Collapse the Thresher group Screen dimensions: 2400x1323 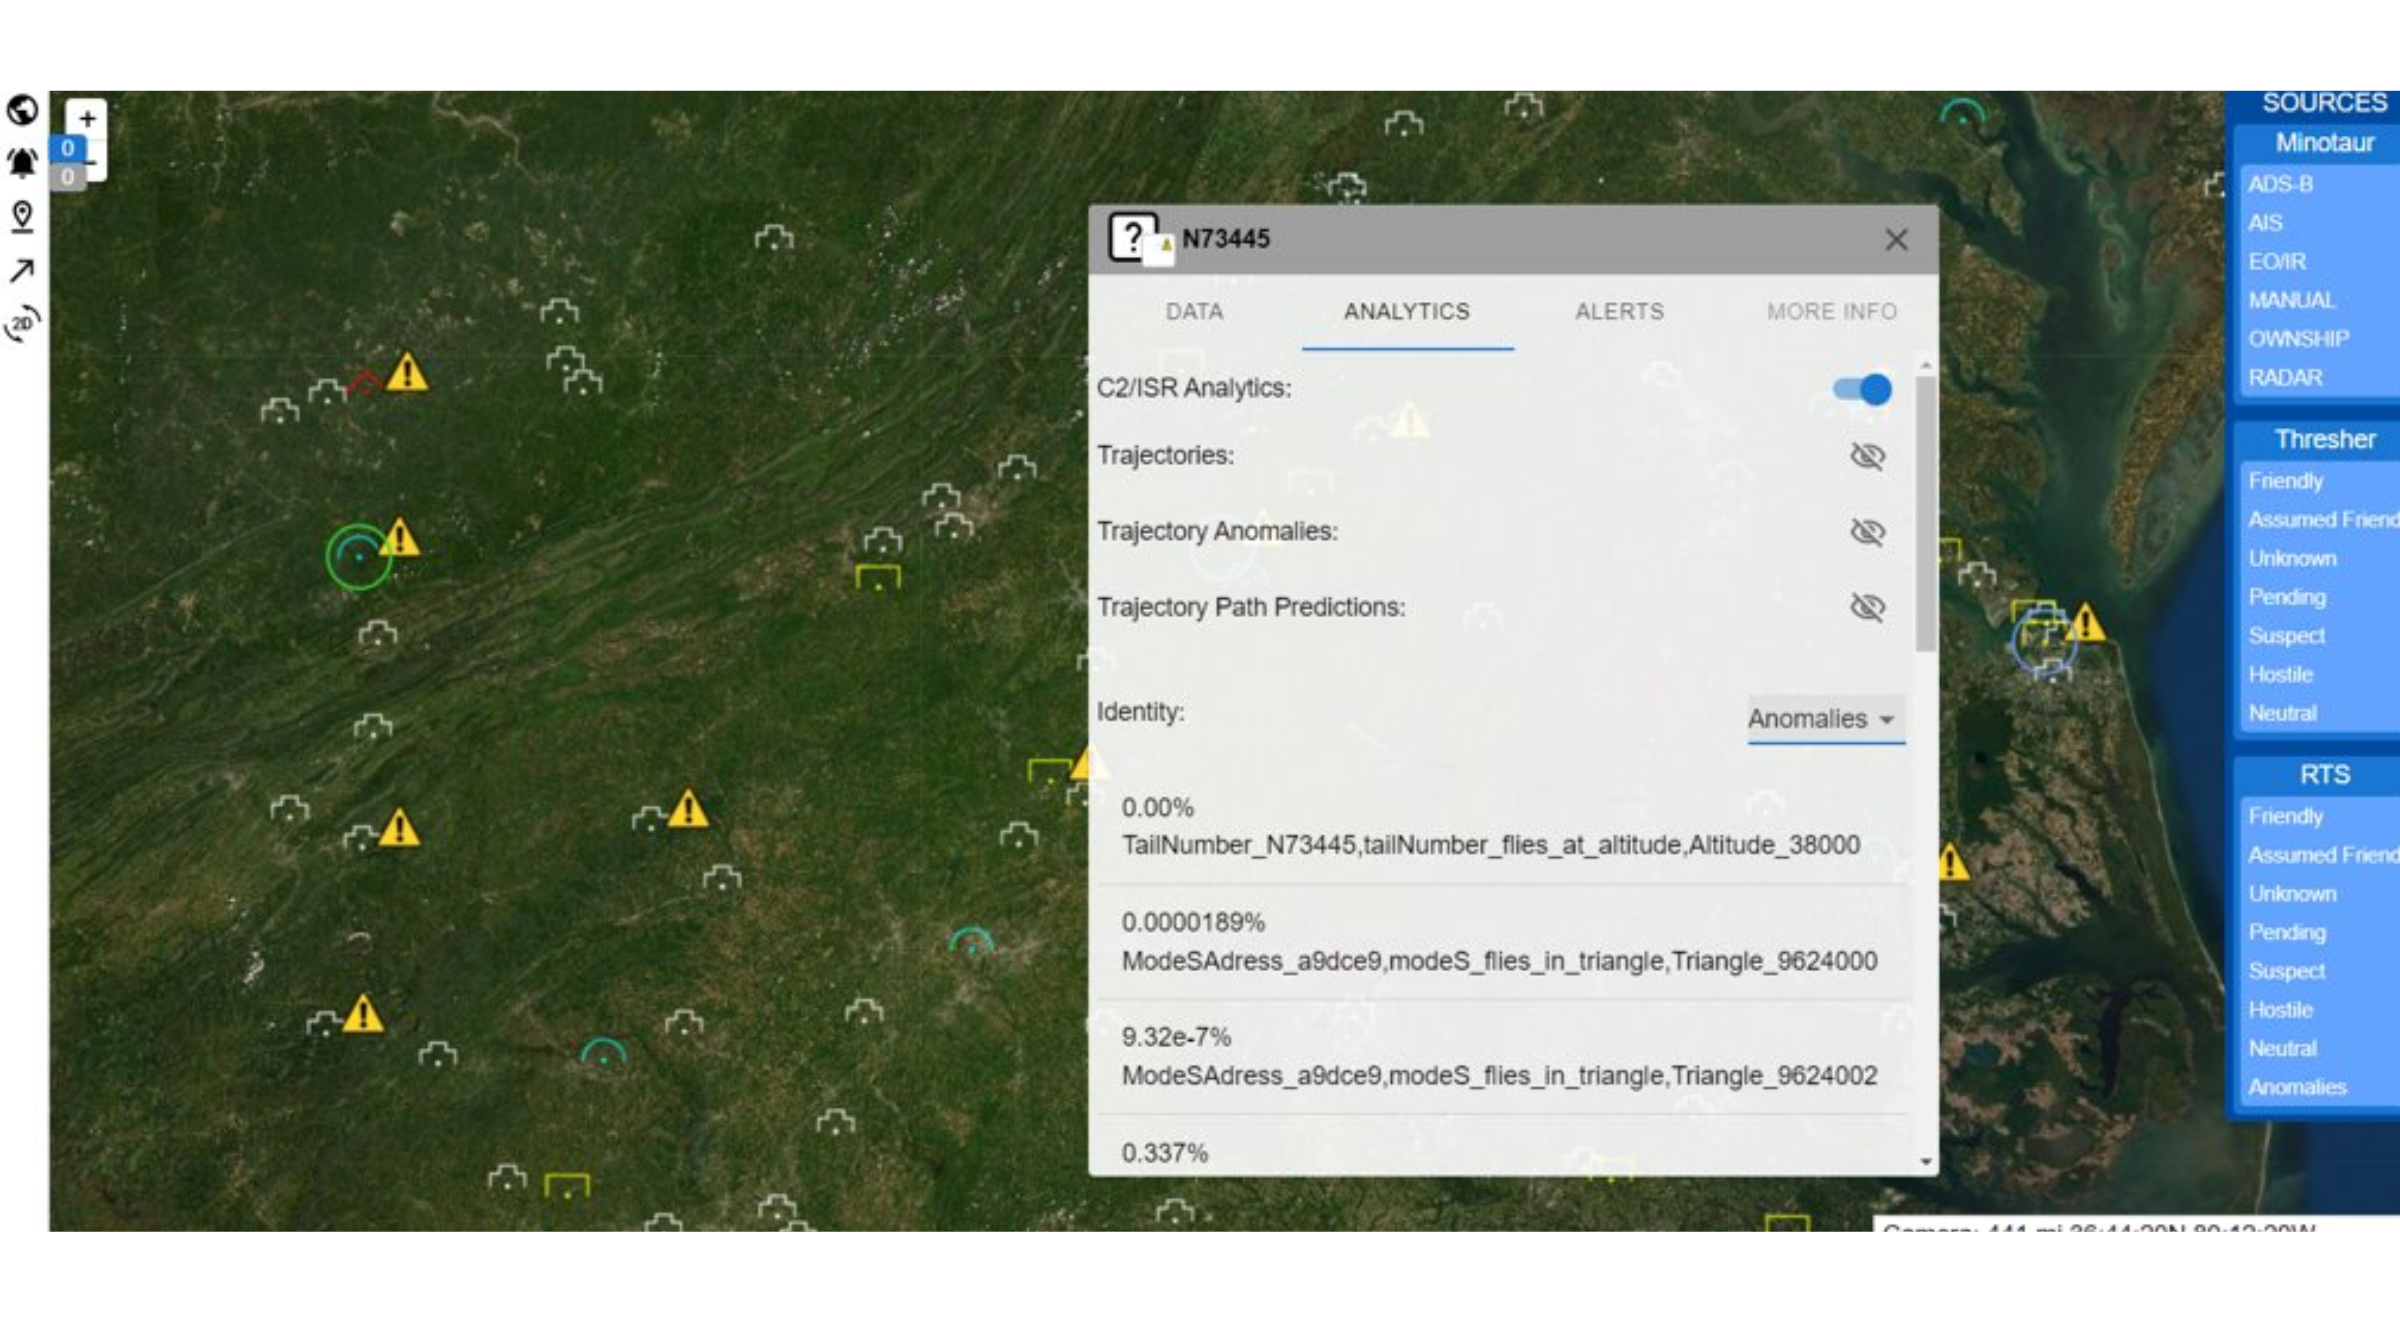point(2324,440)
